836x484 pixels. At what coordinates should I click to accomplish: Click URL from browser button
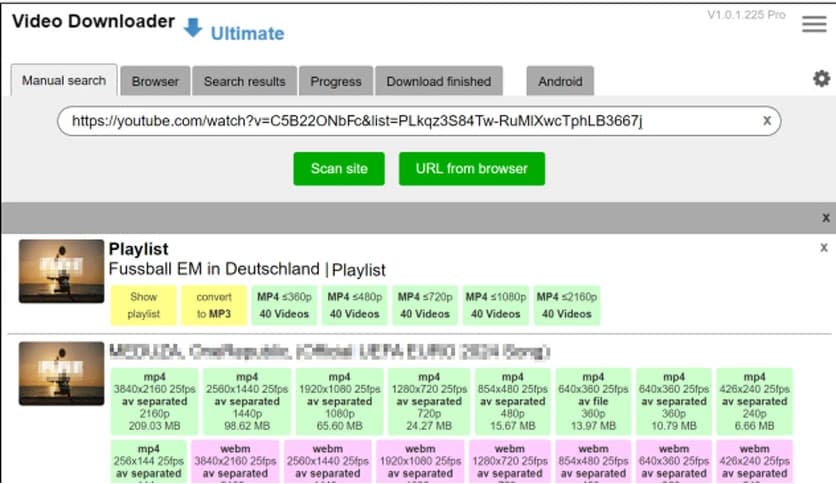coord(472,169)
